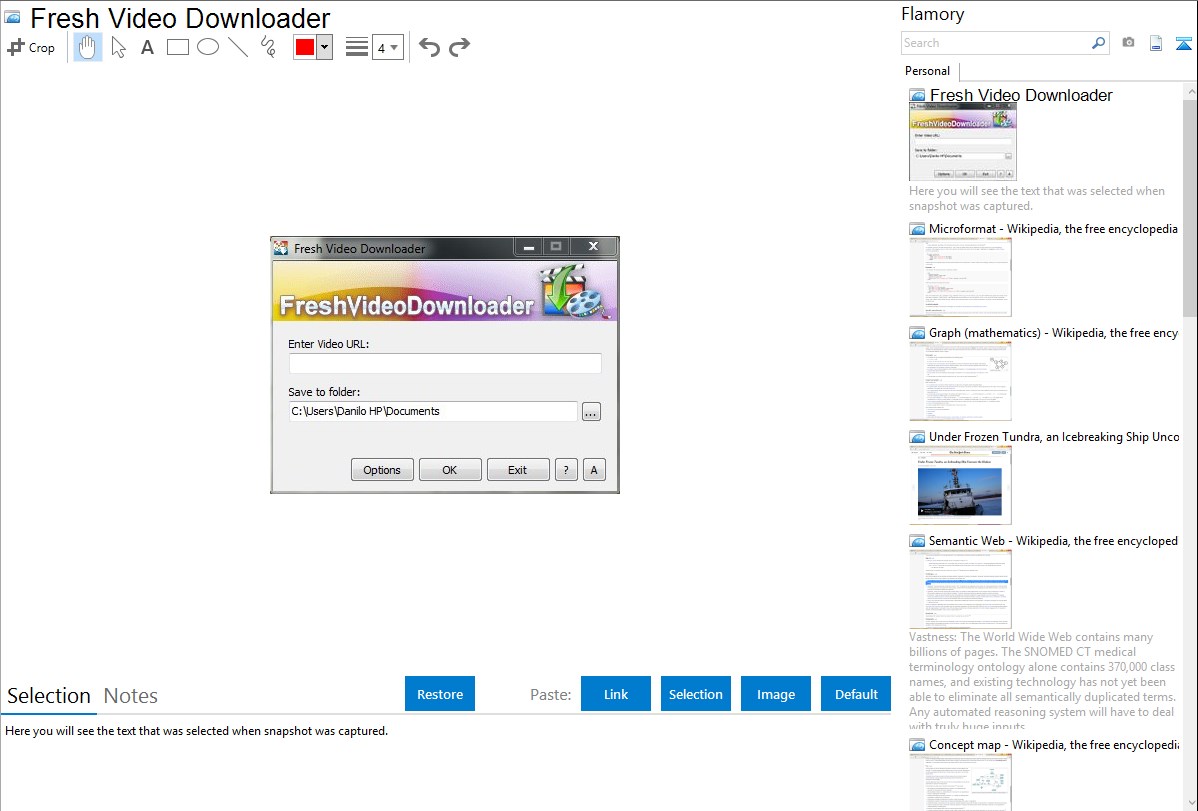
Task: Click Semantic Web - Wikipedia title text
Action: 1054,540
